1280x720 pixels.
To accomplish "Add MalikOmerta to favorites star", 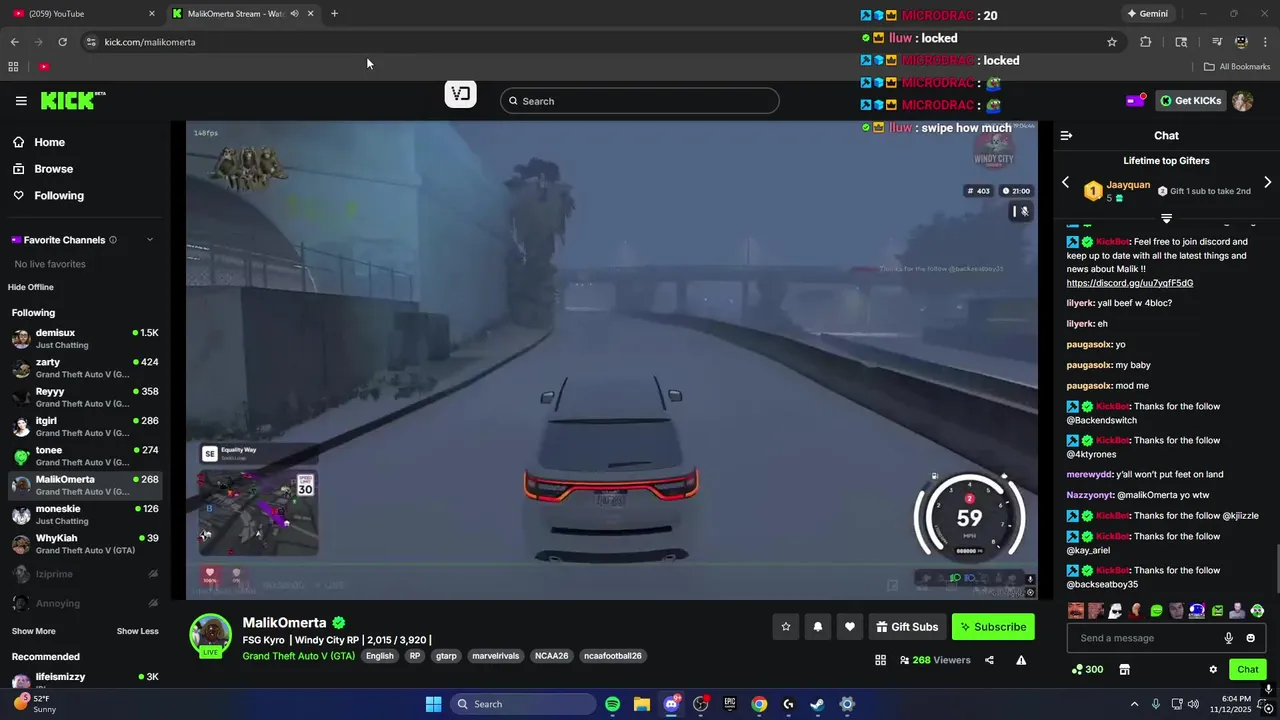I will [x=786, y=627].
